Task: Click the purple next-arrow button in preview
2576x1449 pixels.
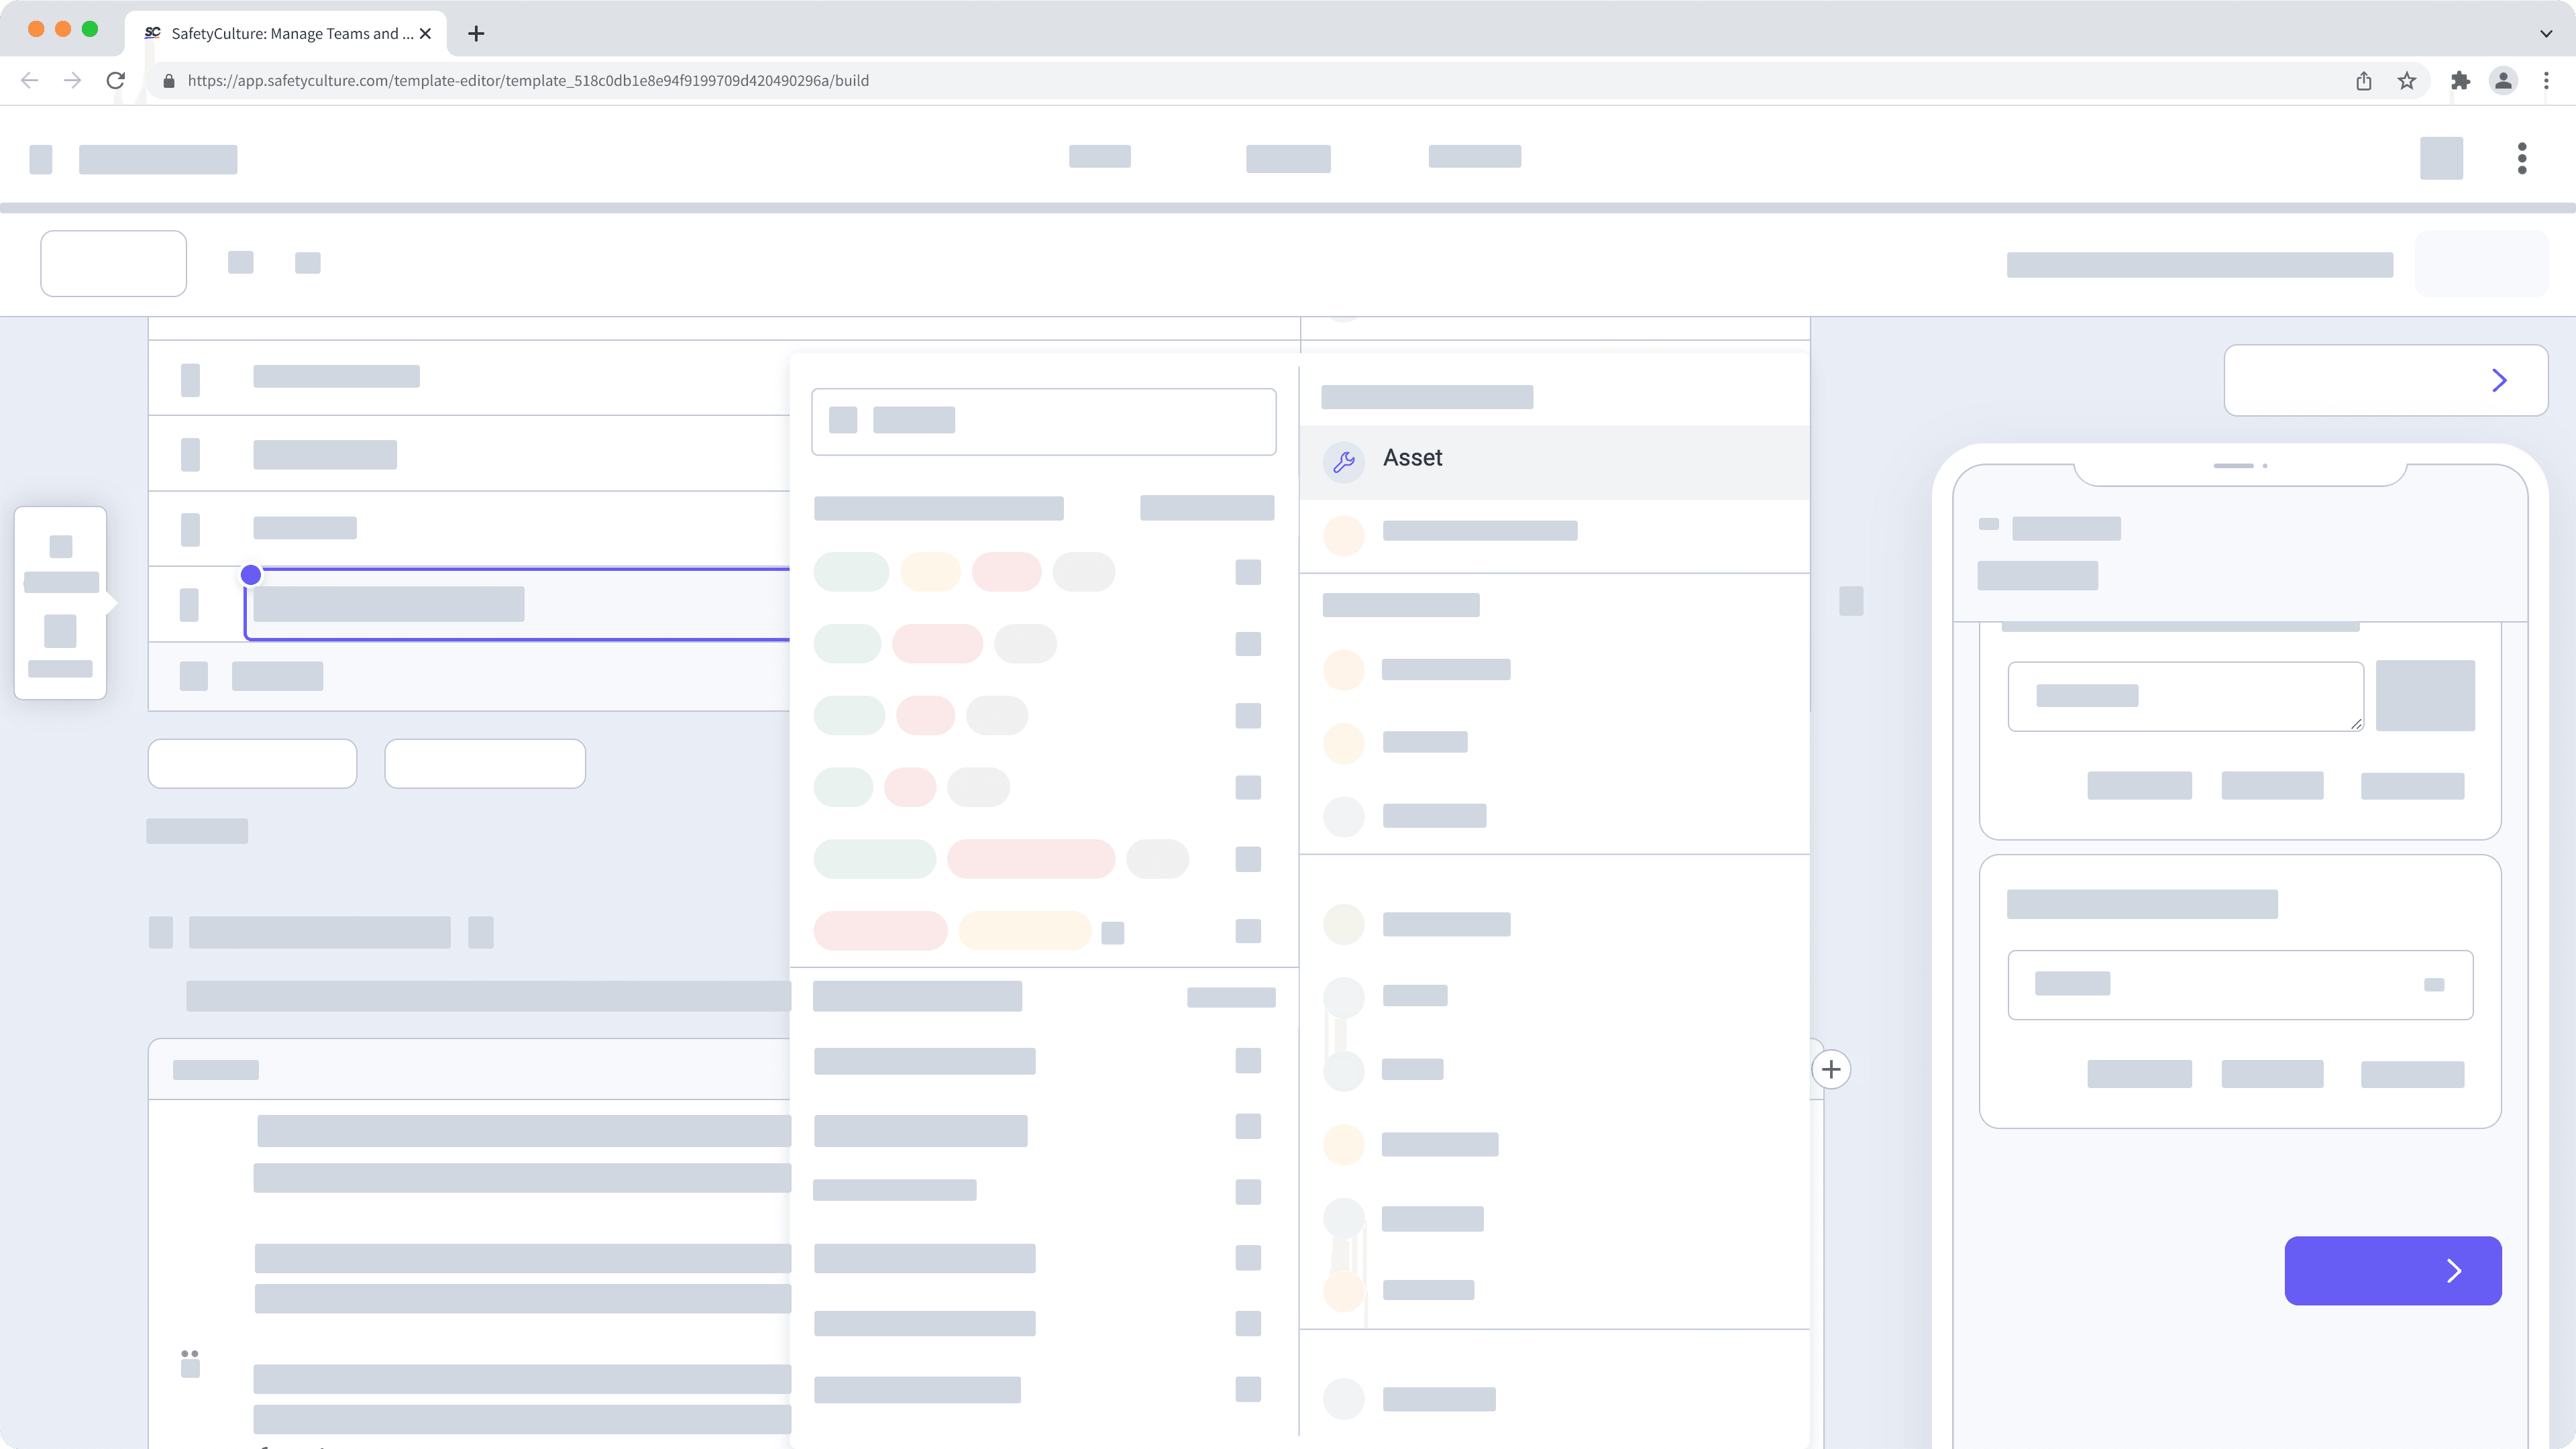Action: pyautogui.click(x=2393, y=1270)
